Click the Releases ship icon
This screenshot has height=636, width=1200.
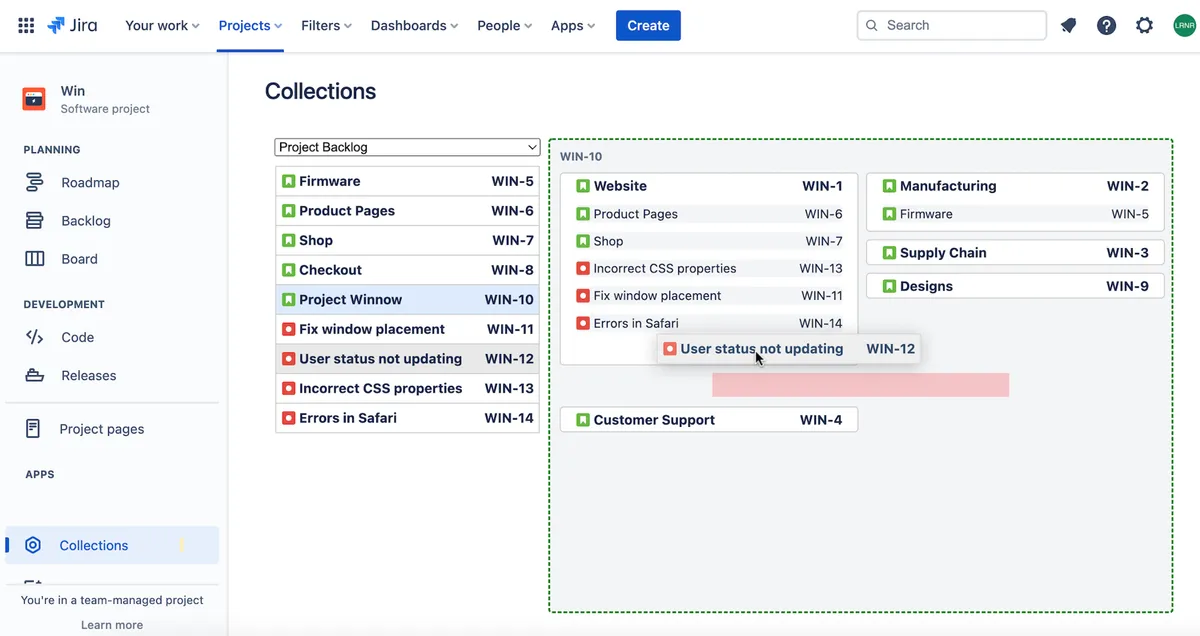[34, 375]
